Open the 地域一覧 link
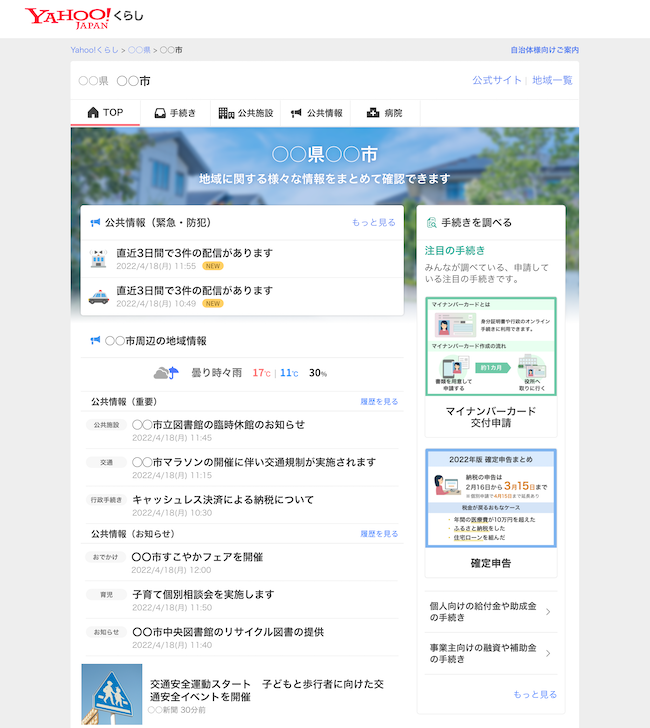The image size is (650, 728). tap(552, 80)
